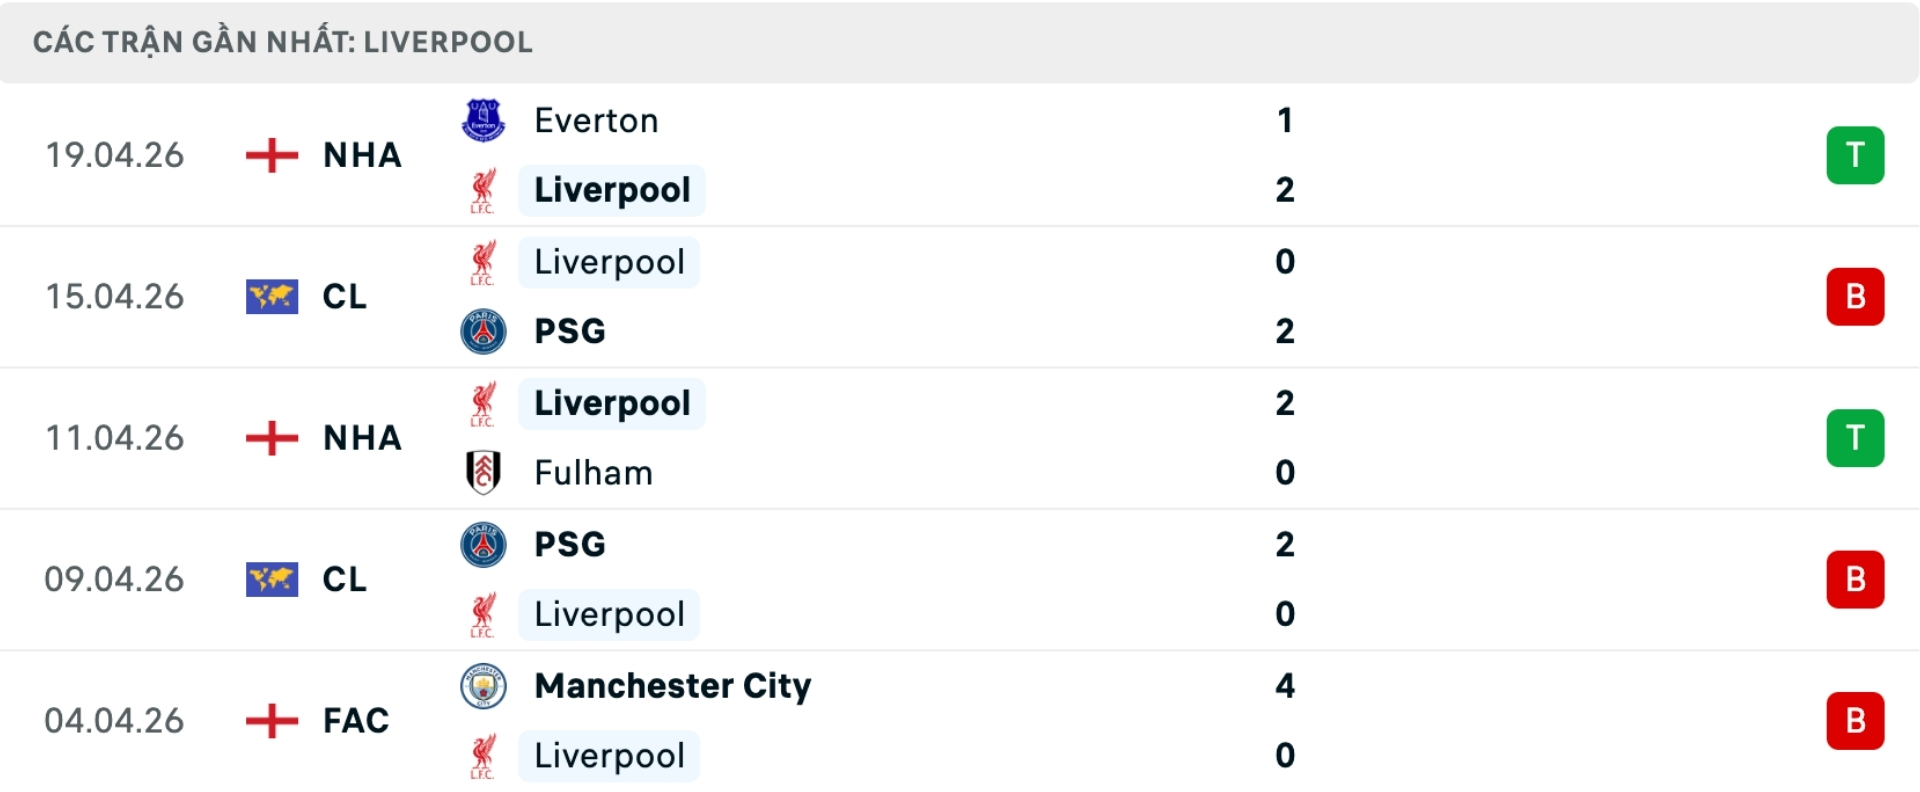The width and height of the screenshot is (1920, 792).
Task: Open the Manchester City team link
Action: 672,686
